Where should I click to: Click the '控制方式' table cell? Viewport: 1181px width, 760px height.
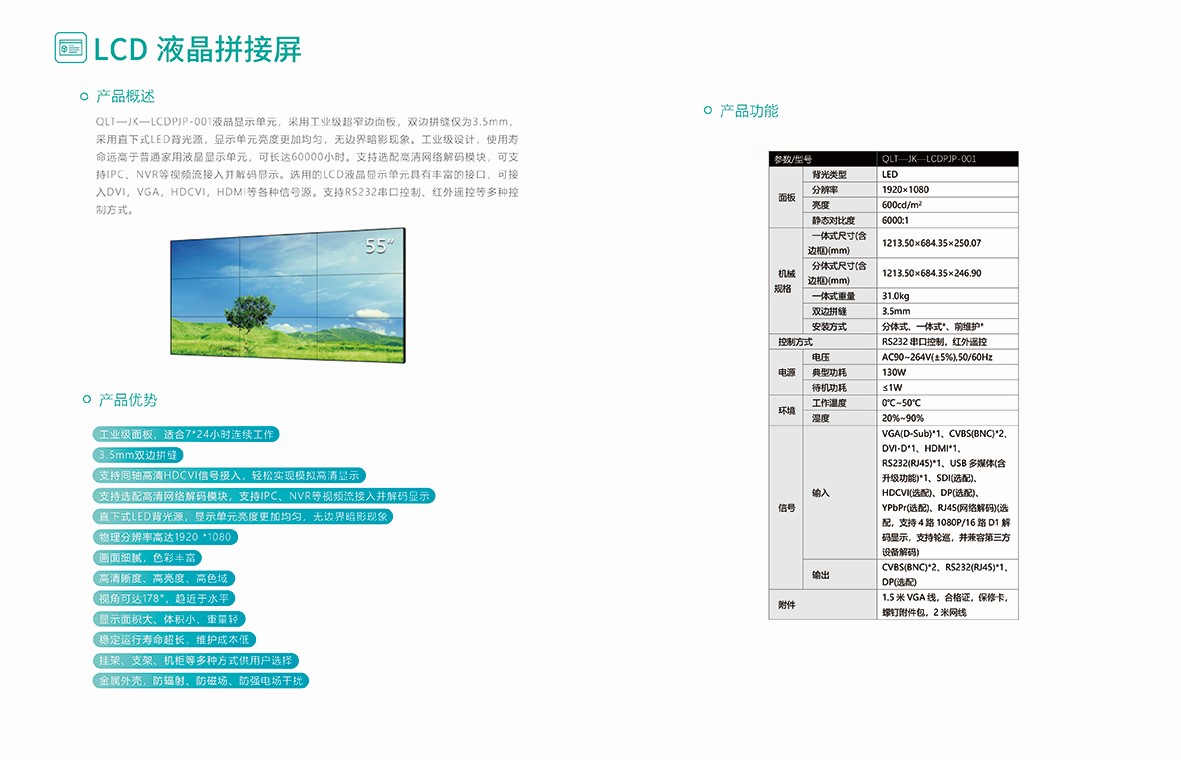pyautogui.click(x=823, y=342)
